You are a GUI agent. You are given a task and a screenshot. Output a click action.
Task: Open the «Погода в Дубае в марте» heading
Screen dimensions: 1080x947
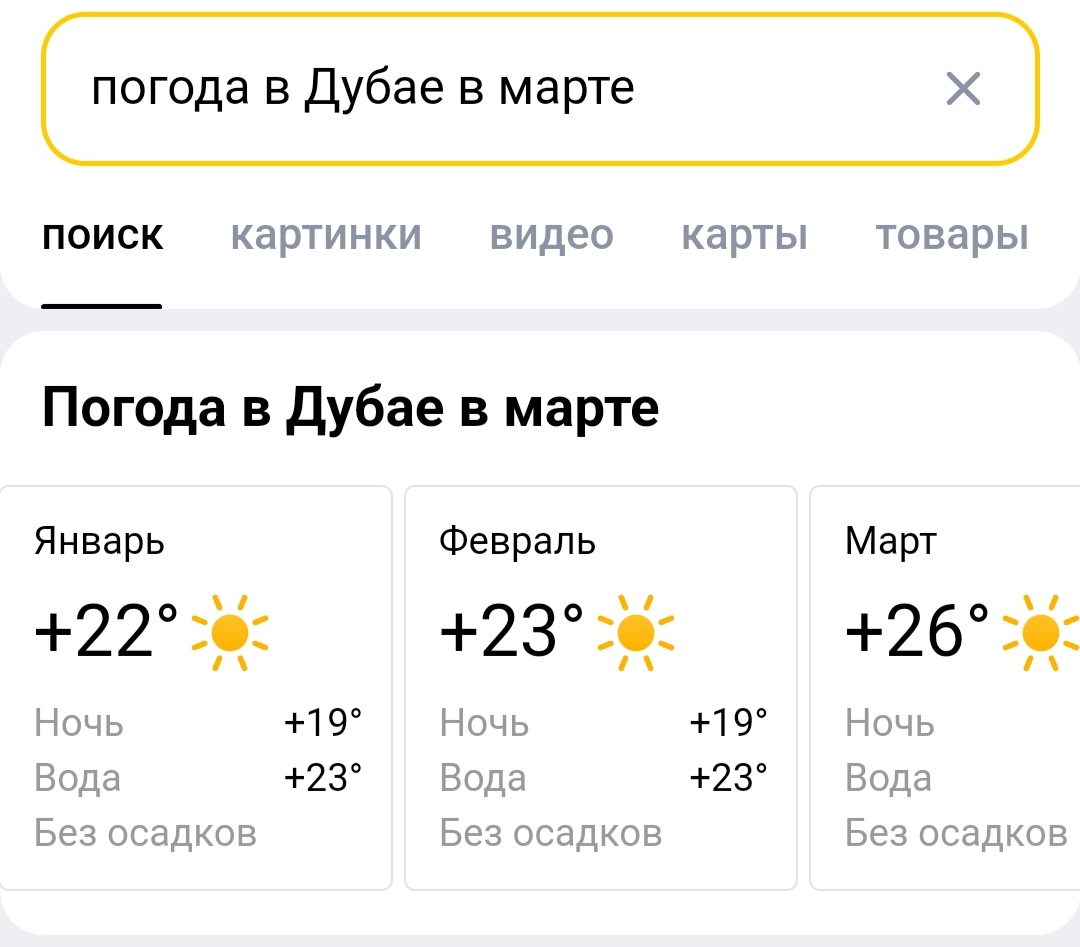coord(350,408)
